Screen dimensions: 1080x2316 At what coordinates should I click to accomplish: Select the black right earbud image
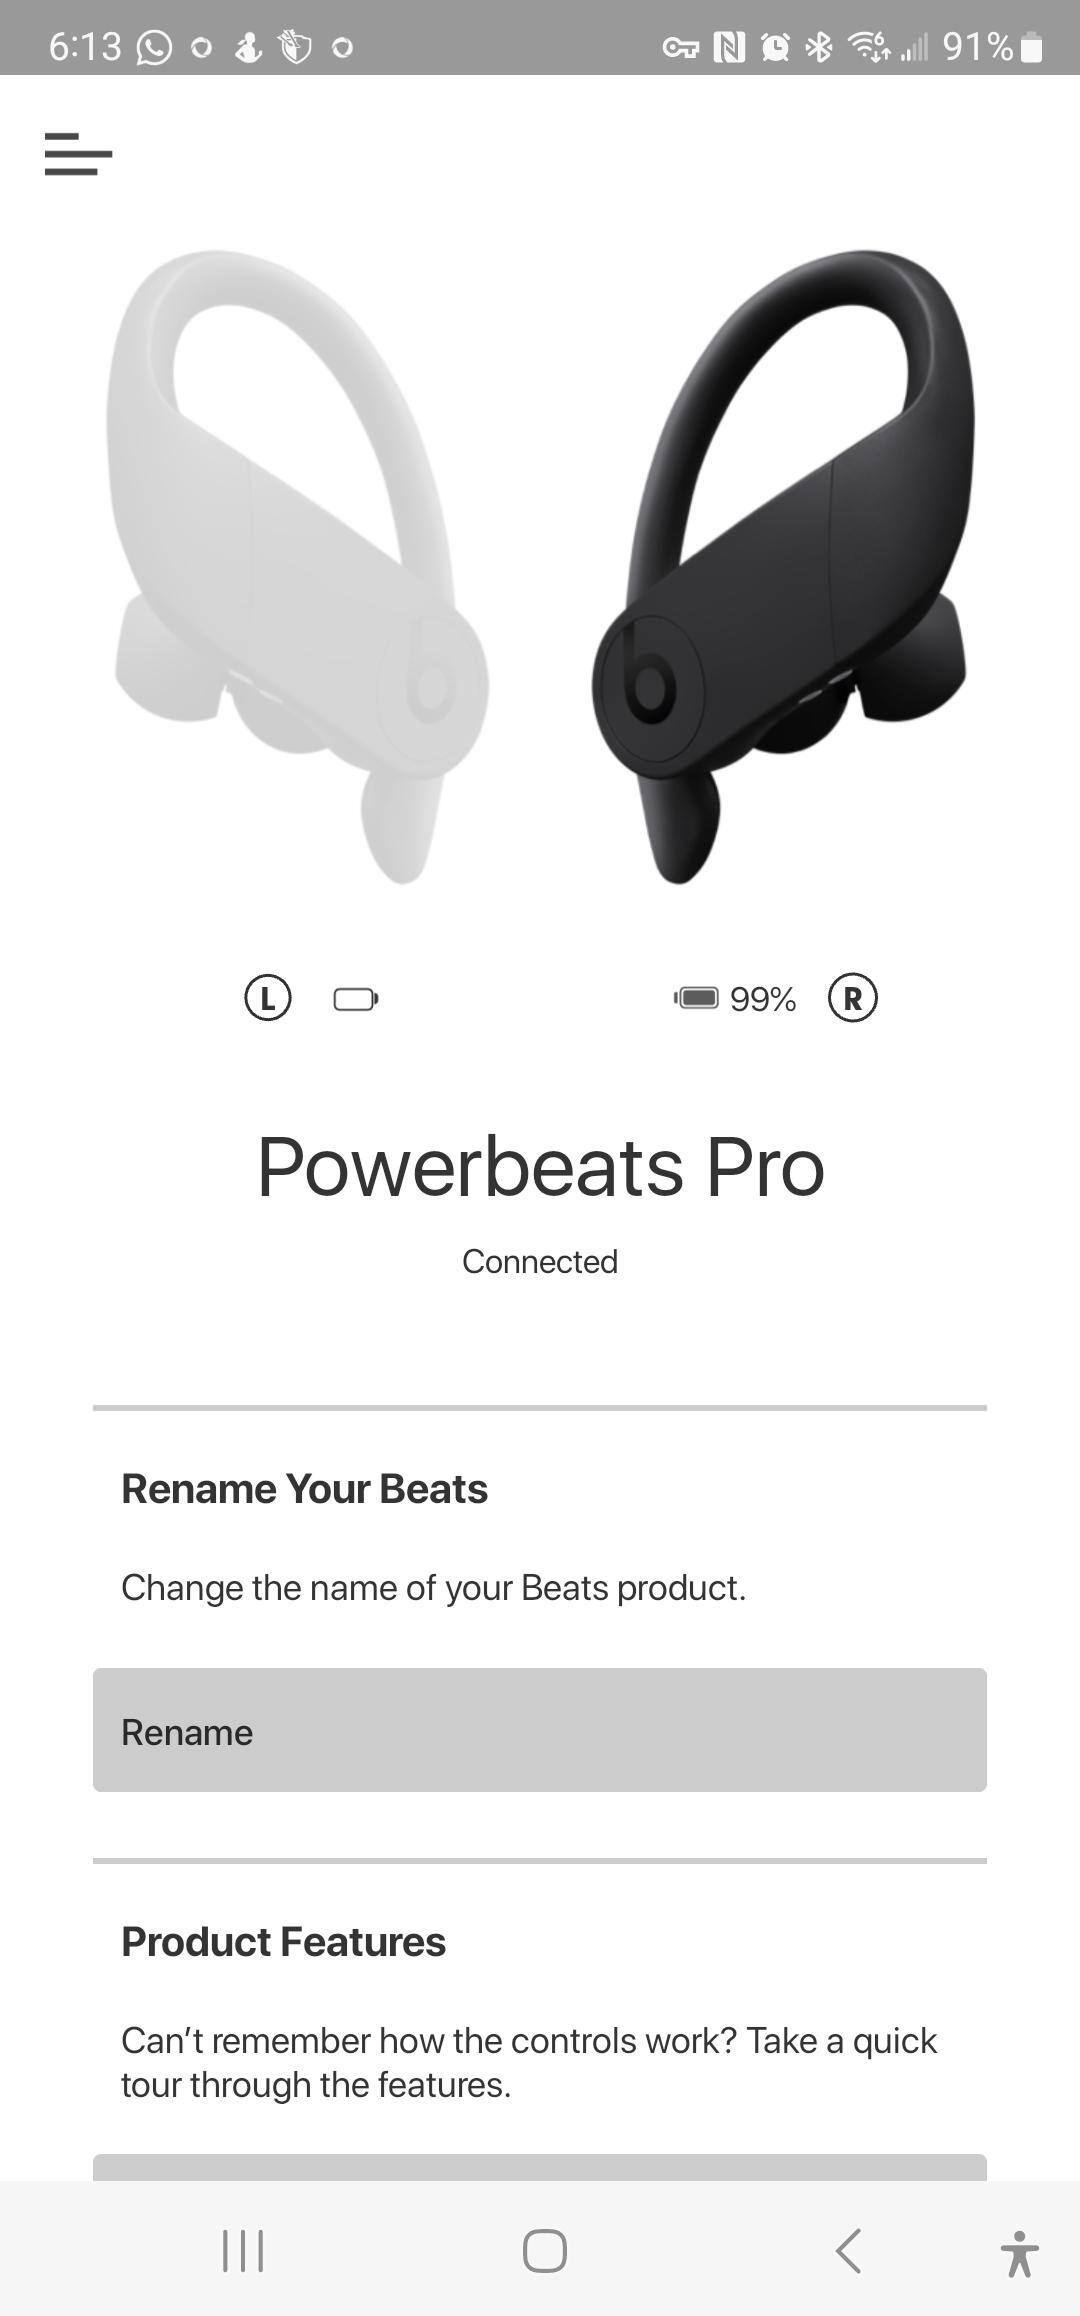coord(780,565)
